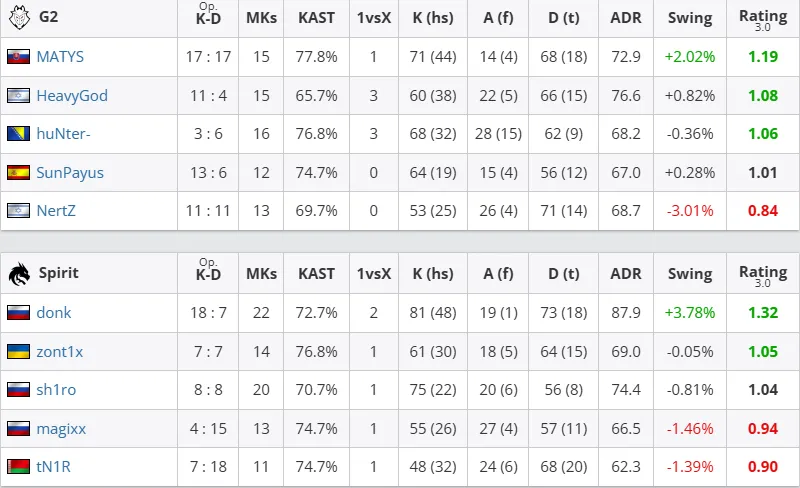The width and height of the screenshot is (800, 488).
Task: Open sh1ro player profile link
Action: [x=56, y=390]
